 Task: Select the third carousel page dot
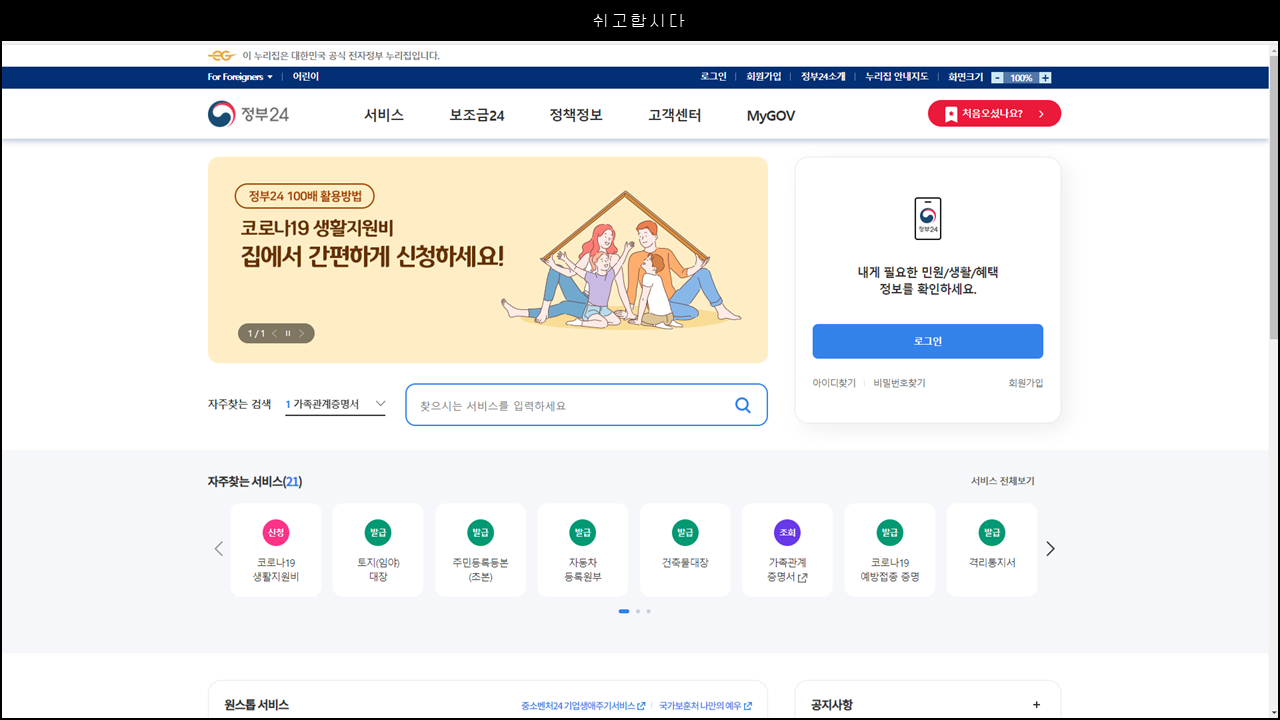pos(648,611)
